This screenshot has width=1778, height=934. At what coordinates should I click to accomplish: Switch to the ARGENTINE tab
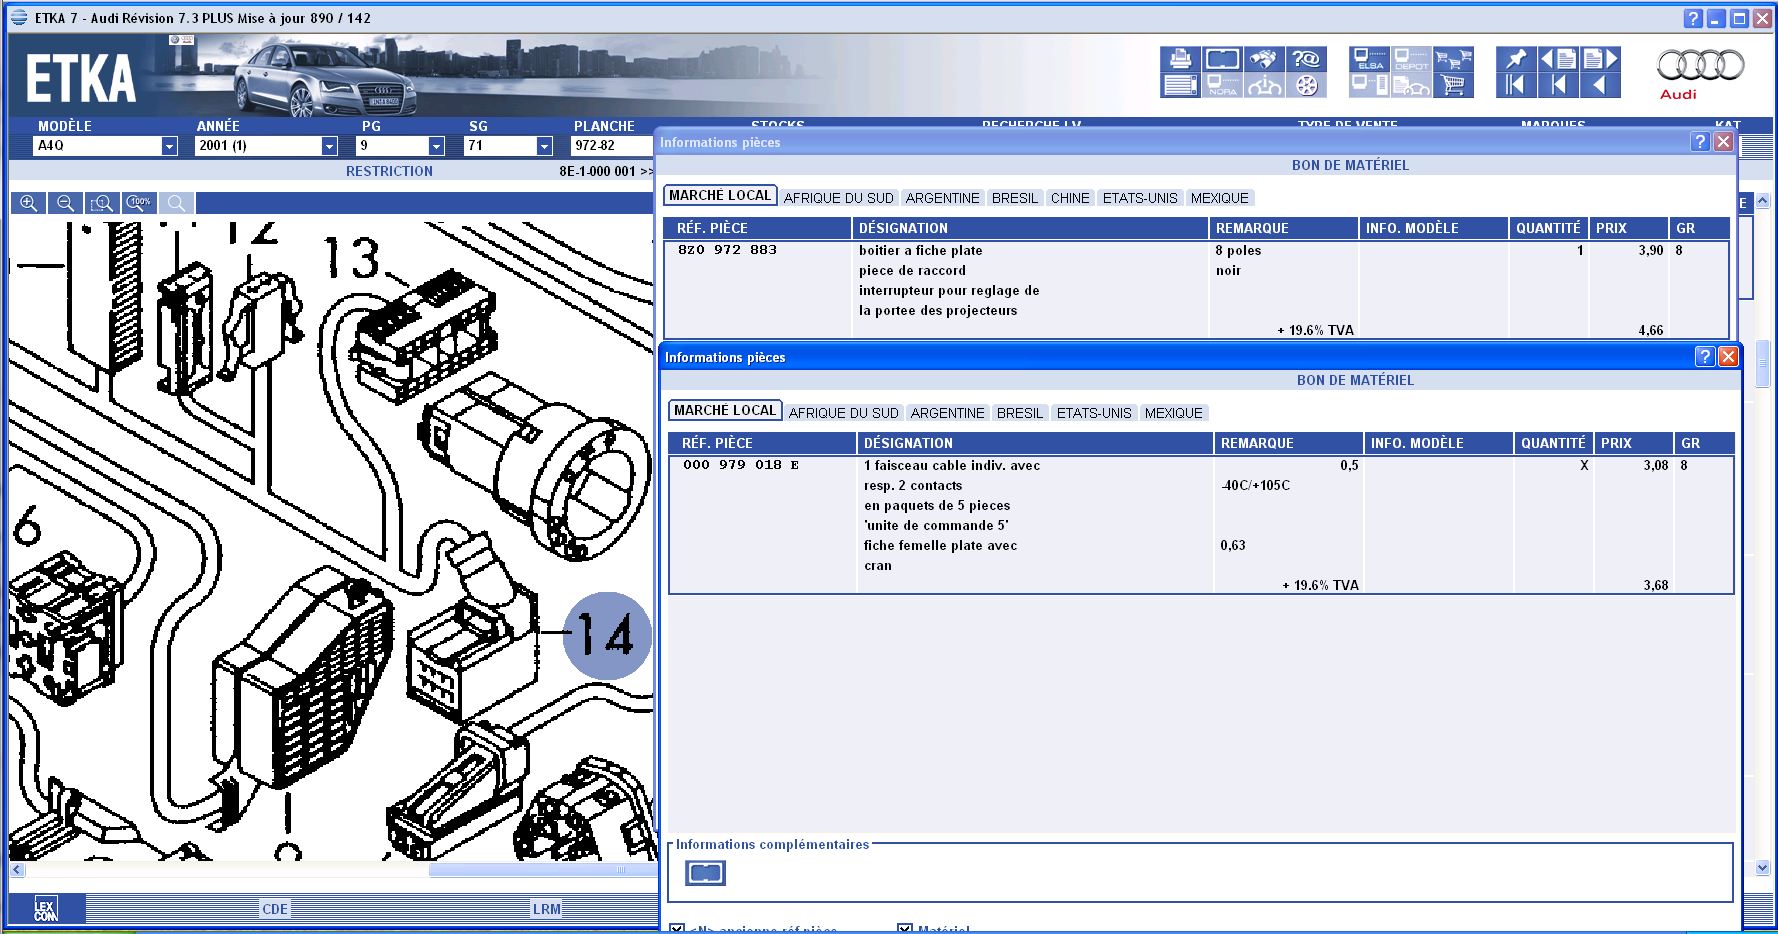946,412
